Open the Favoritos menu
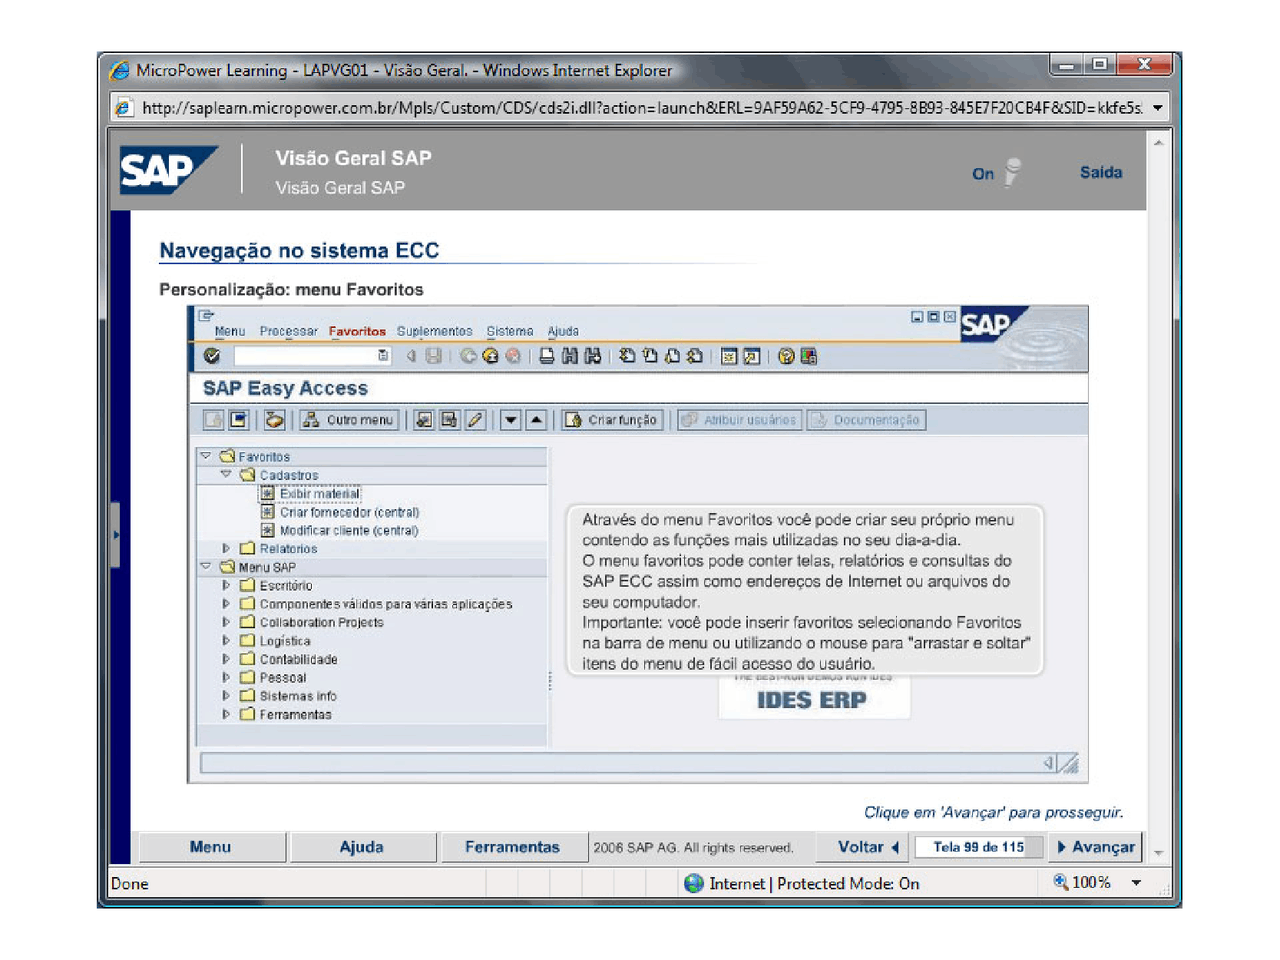 coord(357,331)
